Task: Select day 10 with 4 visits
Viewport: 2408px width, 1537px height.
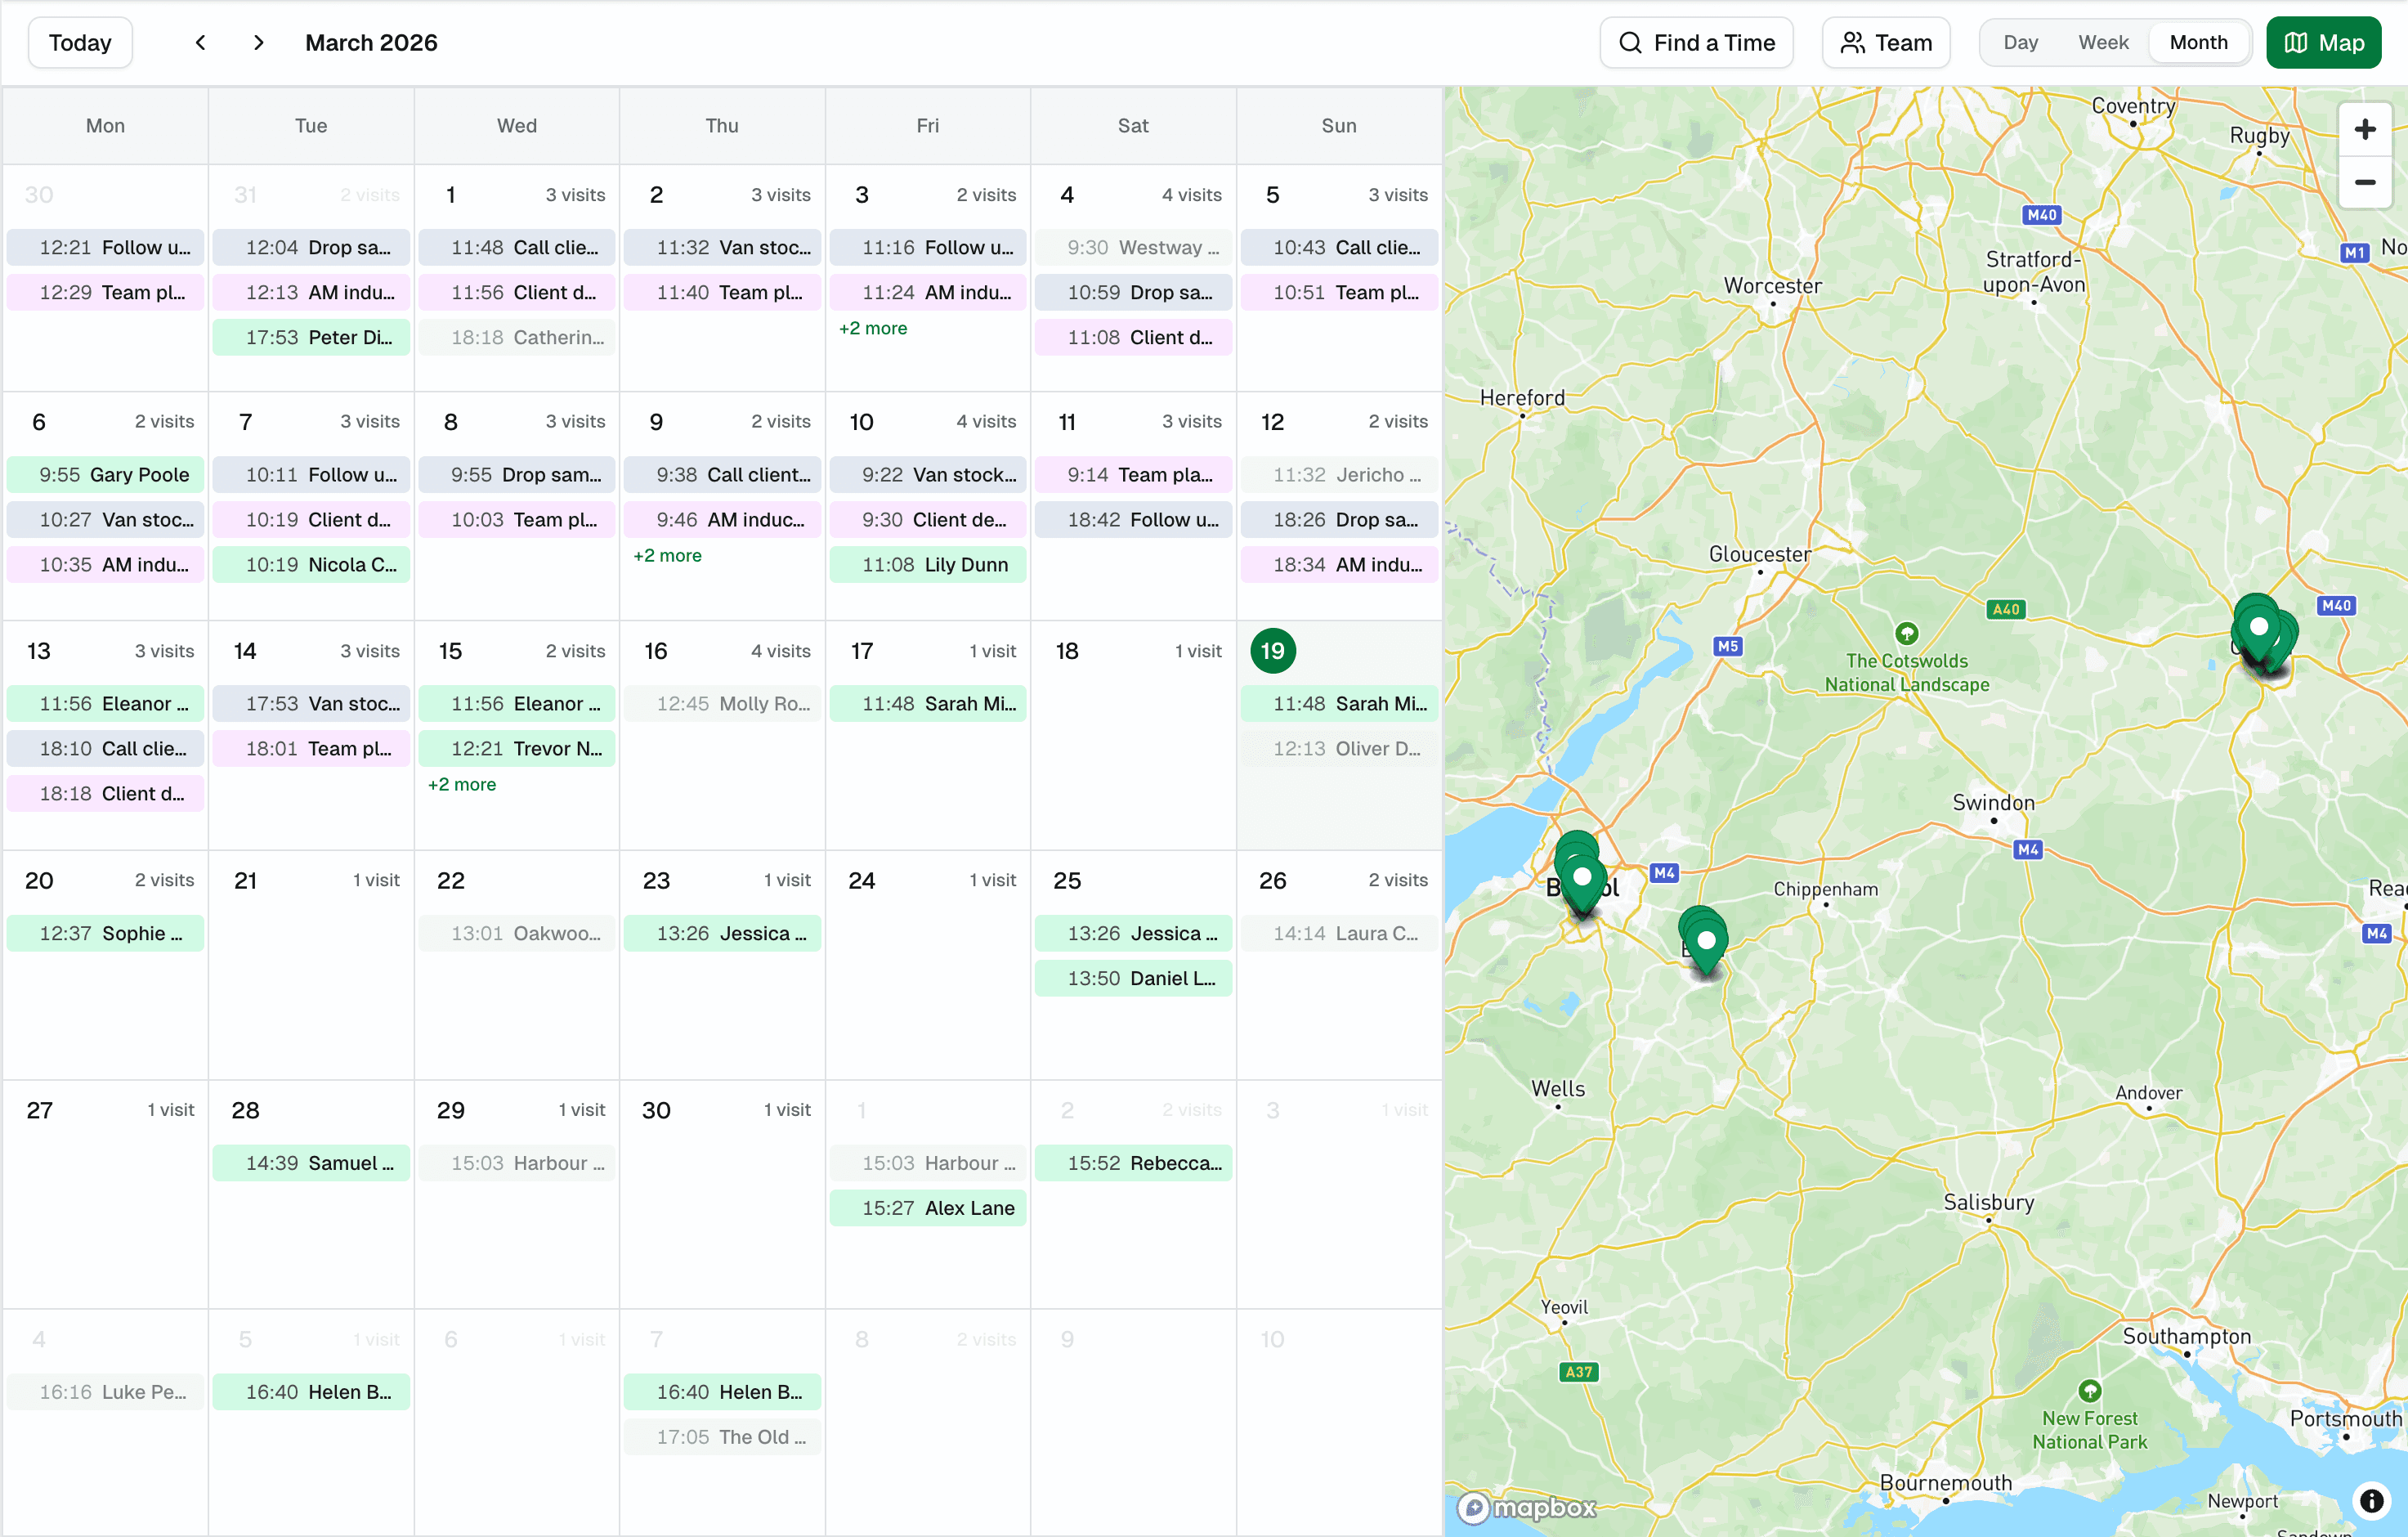Action: pyautogui.click(x=861, y=422)
